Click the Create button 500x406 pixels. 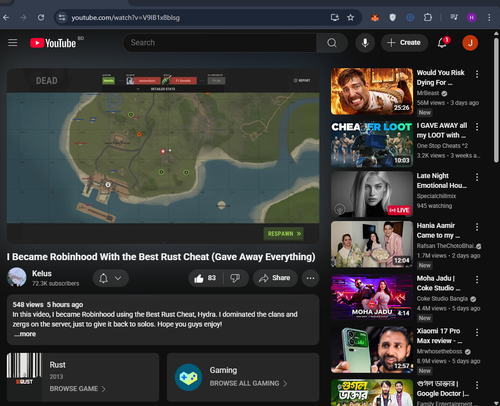404,43
